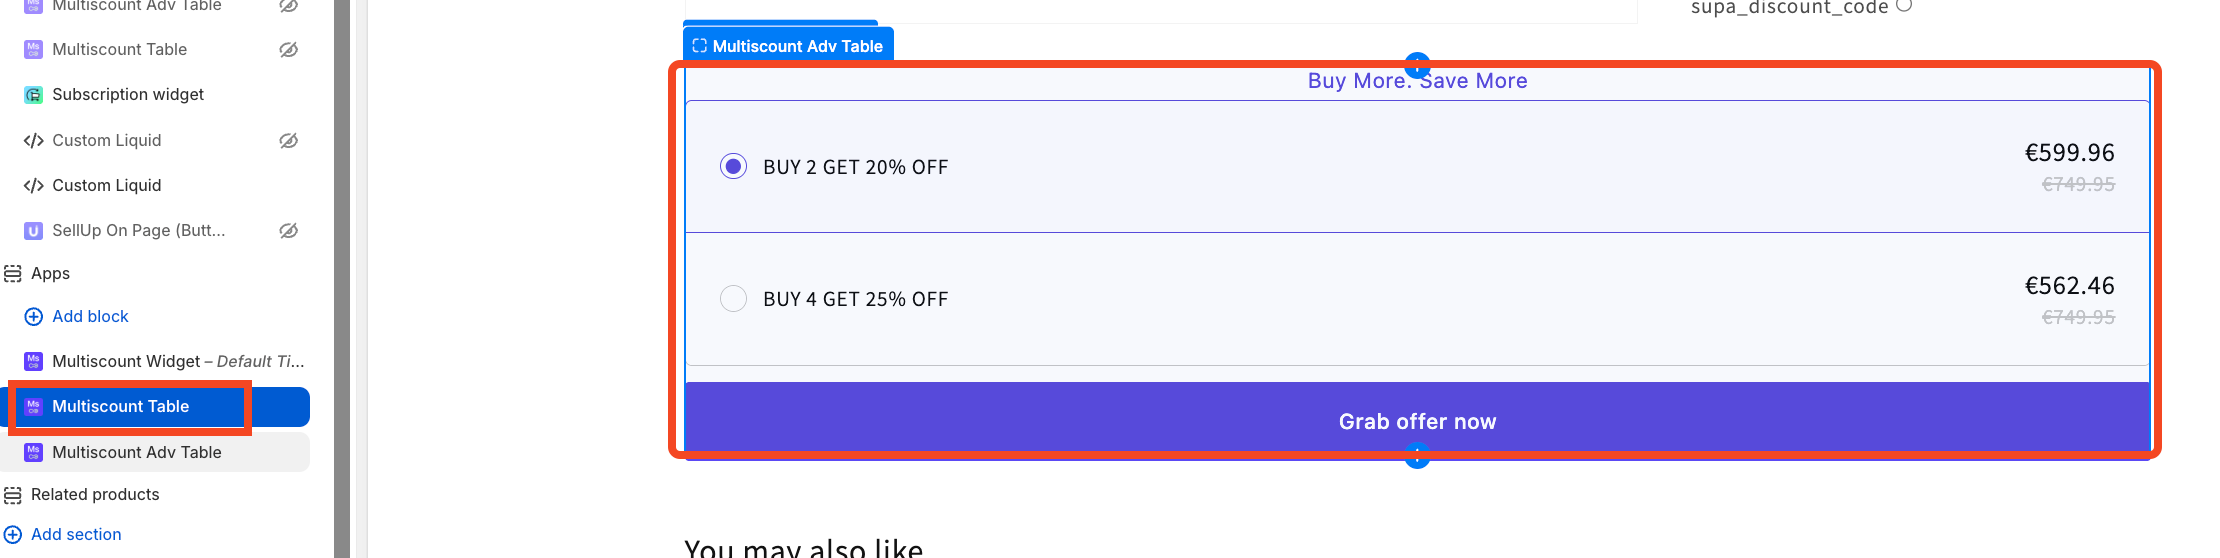Screen dimensions: 2220x558
Task: Select the BUY 2 GET 20% OFF radio
Action: point(734,167)
